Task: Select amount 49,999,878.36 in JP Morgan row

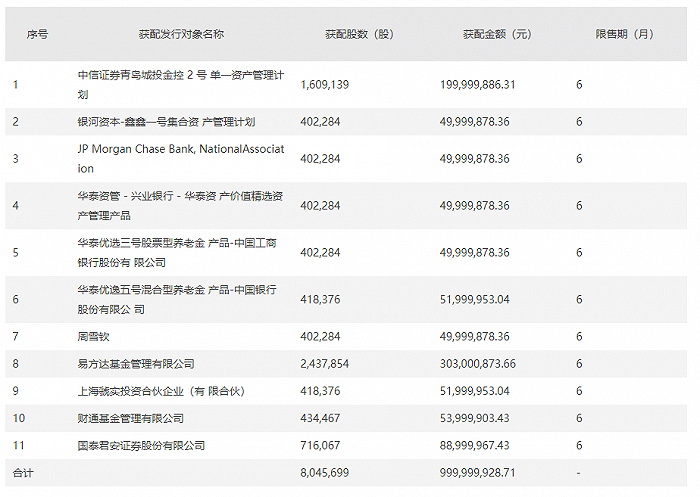Action: click(x=475, y=159)
